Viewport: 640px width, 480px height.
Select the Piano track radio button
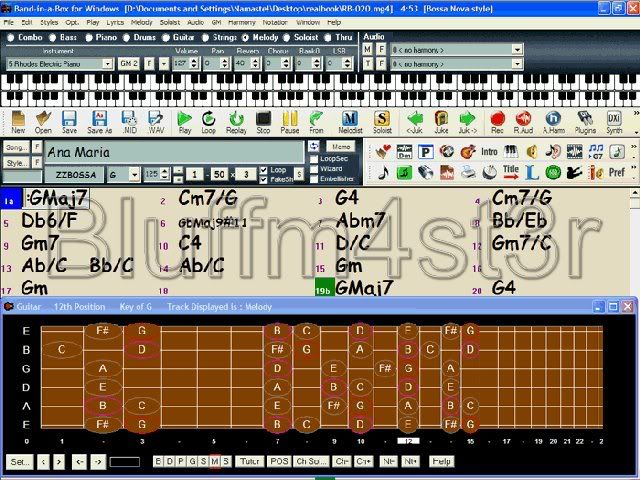(x=89, y=38)
